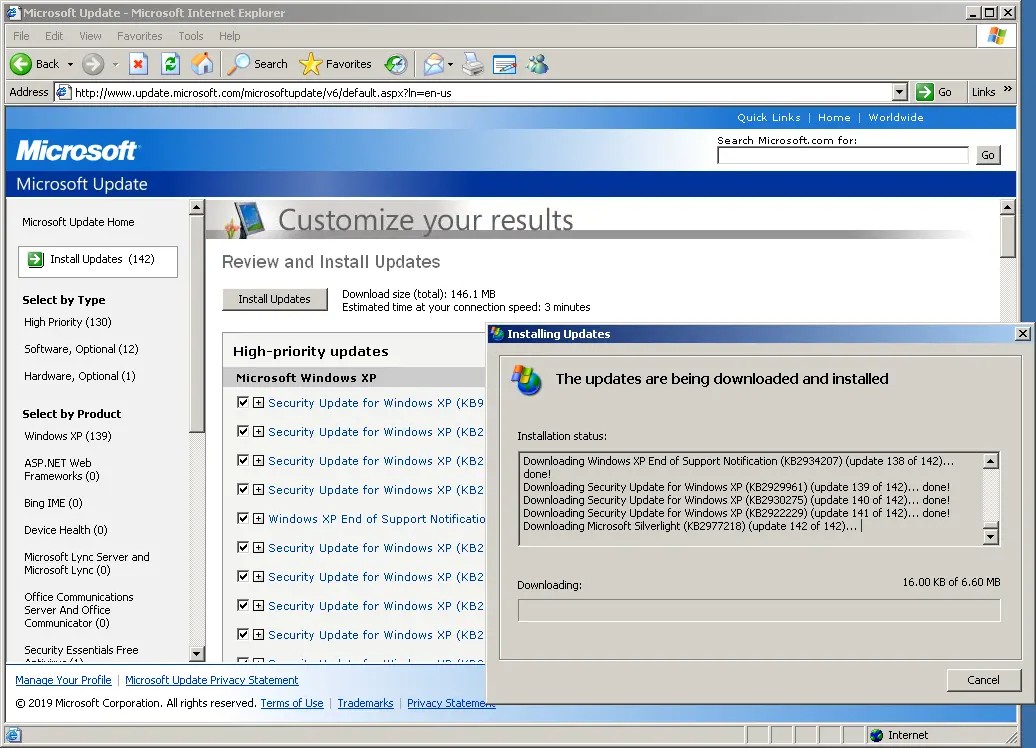The image size is (1036, 748).
Task: Uncheck the third Security Update row checkbox
Action: 242,461
